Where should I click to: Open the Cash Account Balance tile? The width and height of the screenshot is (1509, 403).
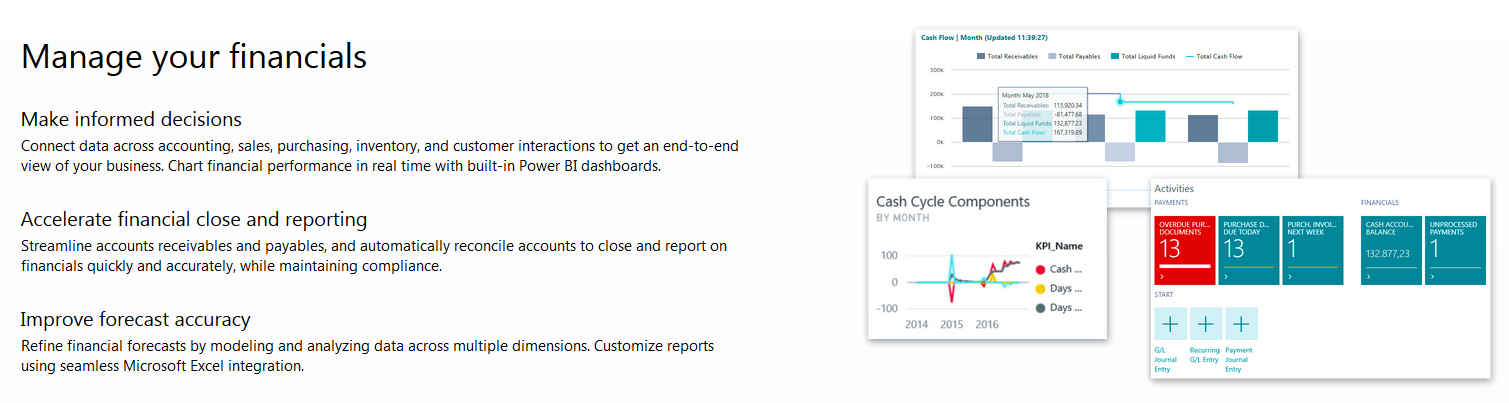[x=1391, y=250]
